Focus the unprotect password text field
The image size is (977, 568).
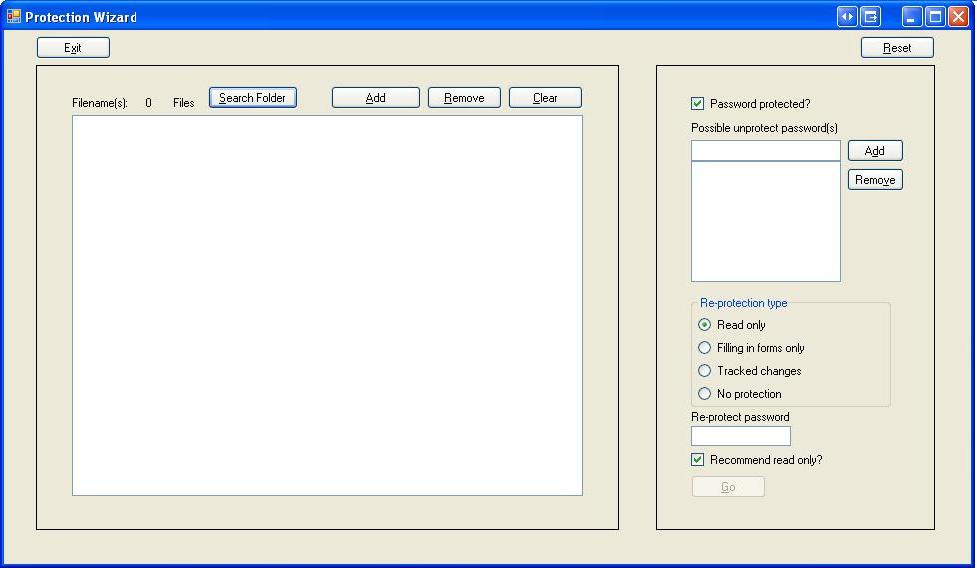point(766,150)
